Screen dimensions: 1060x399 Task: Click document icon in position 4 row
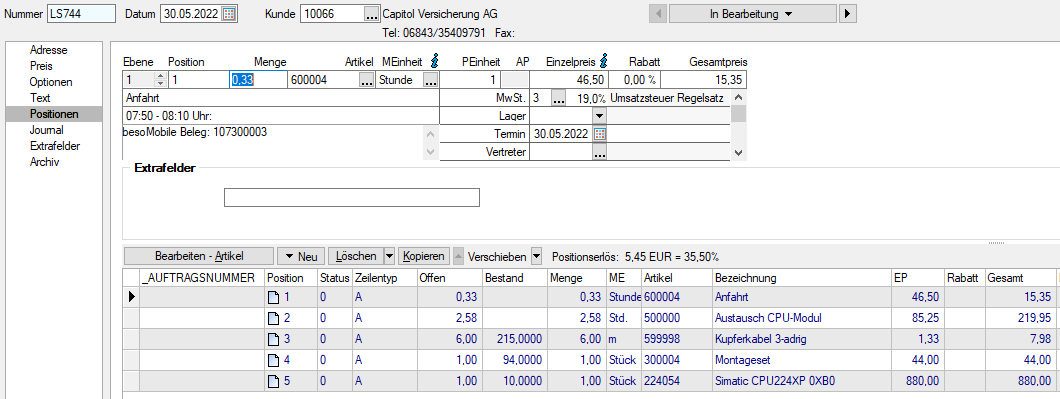point(274,359)
